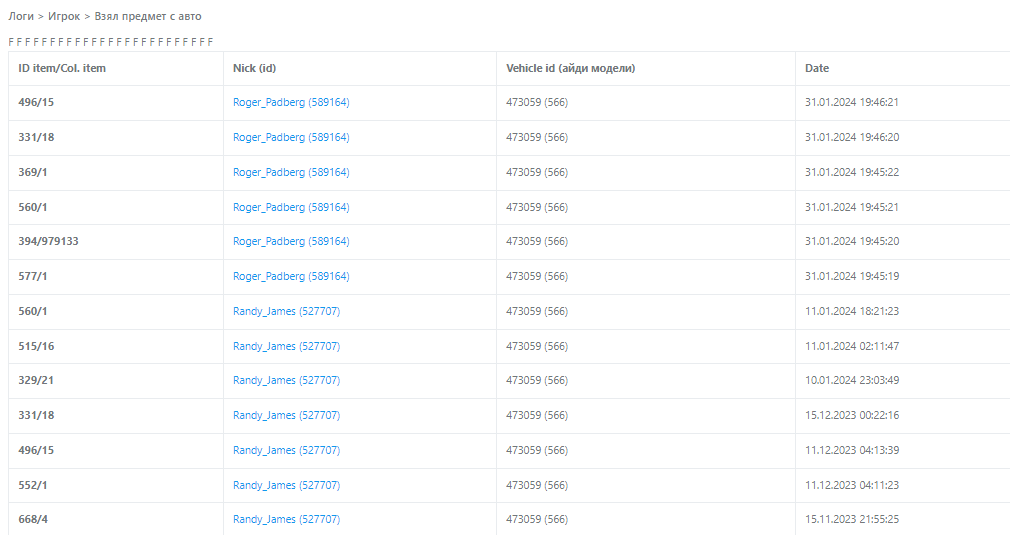The image size is (1010, 535).
Task: Open Roger_Padberg link in the 577/1 row
Action: pos(291,276)
